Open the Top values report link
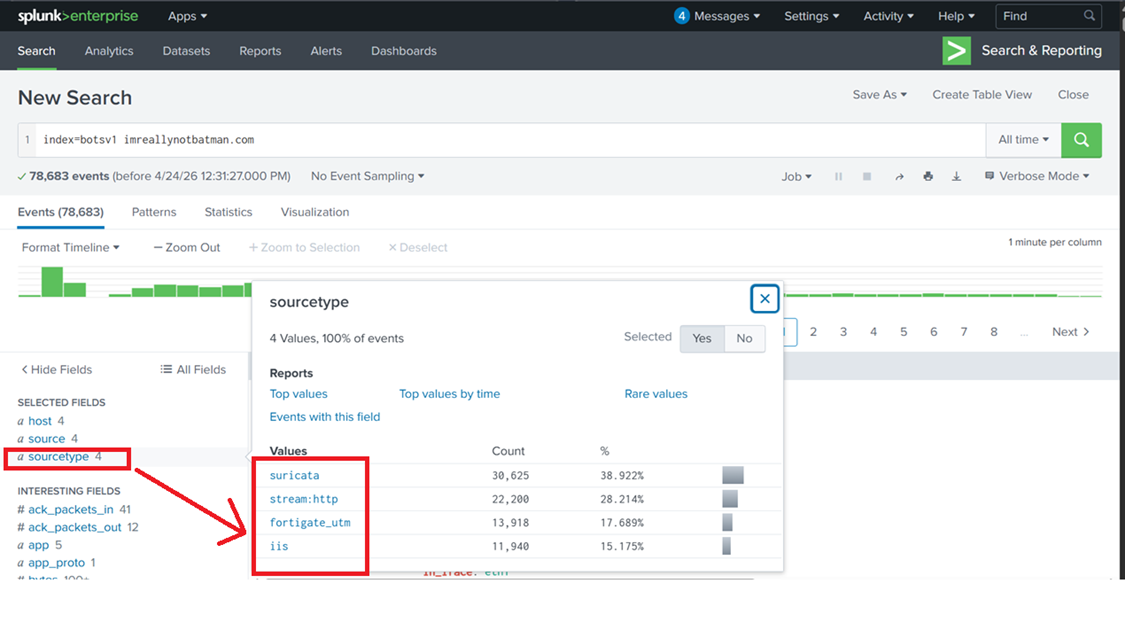 click(x=298, y=394)
